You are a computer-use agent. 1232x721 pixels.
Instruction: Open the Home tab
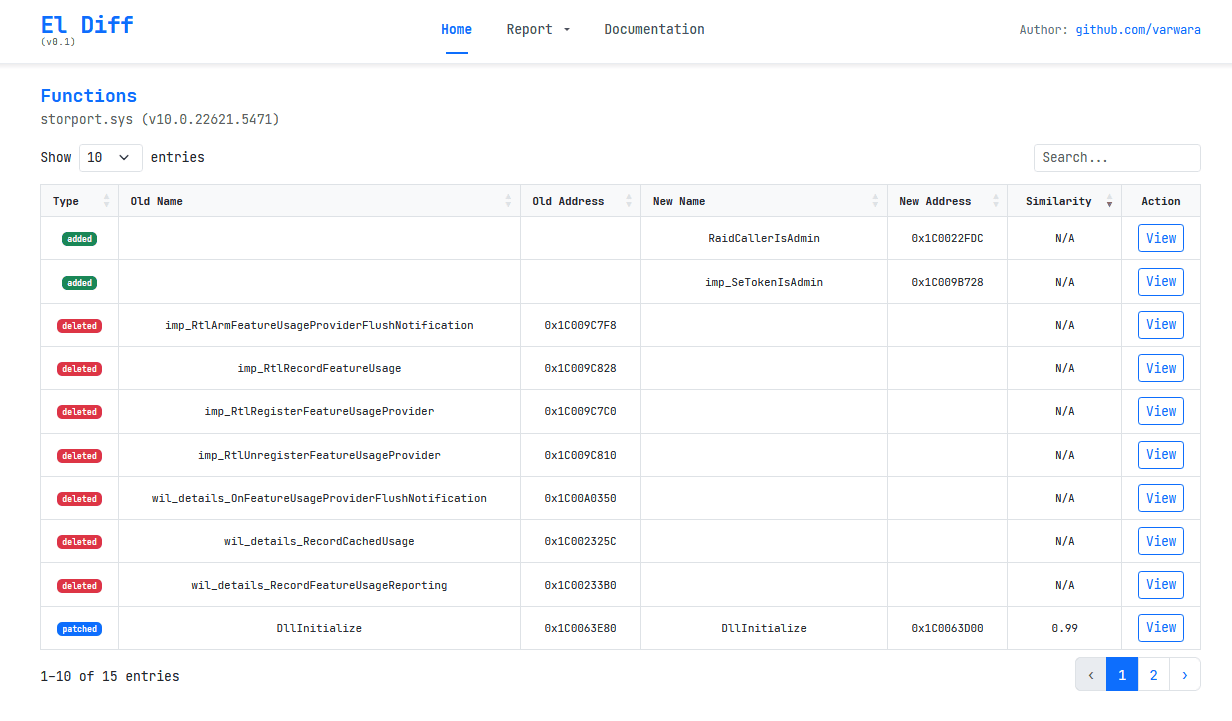tap(456, 29)
